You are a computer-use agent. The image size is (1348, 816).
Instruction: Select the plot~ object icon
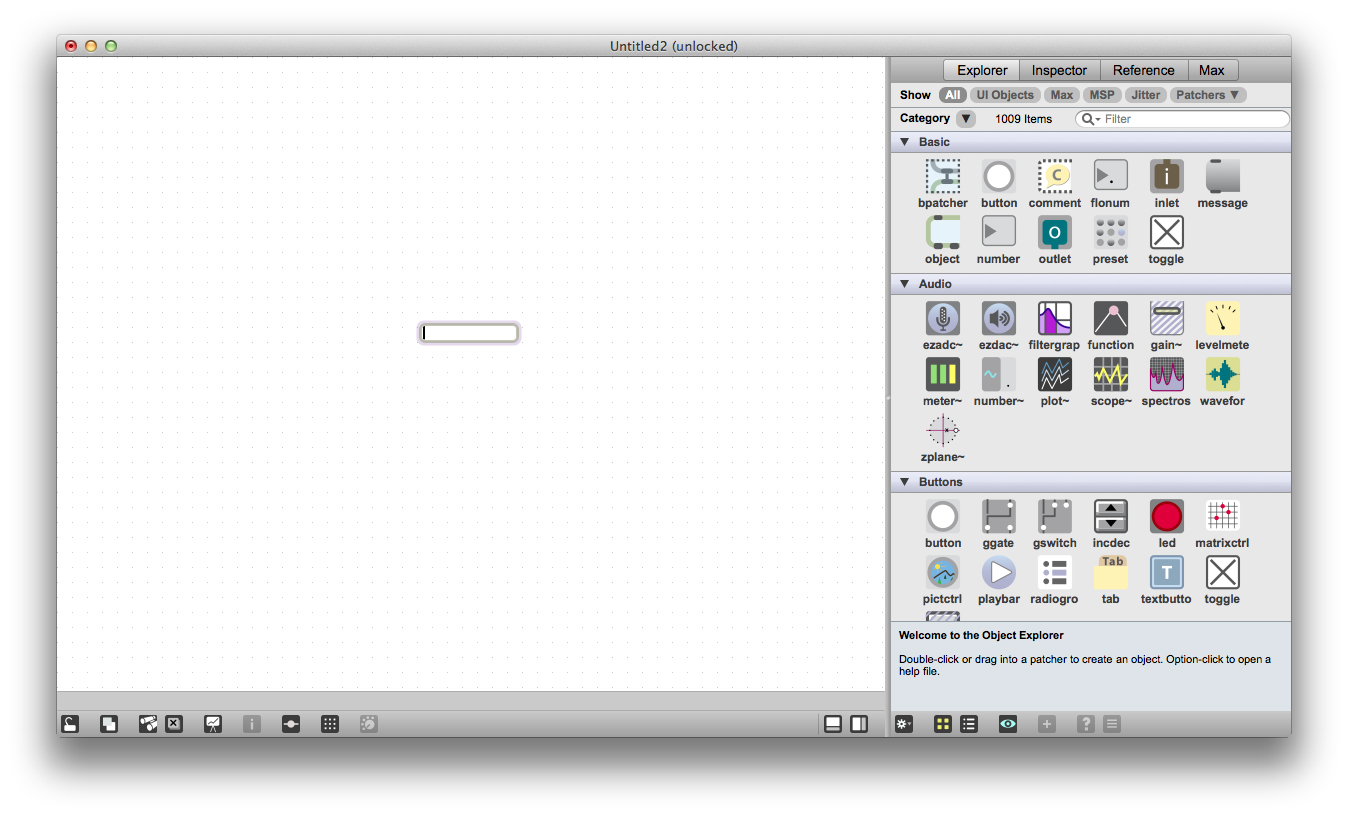click(1054, 375)
